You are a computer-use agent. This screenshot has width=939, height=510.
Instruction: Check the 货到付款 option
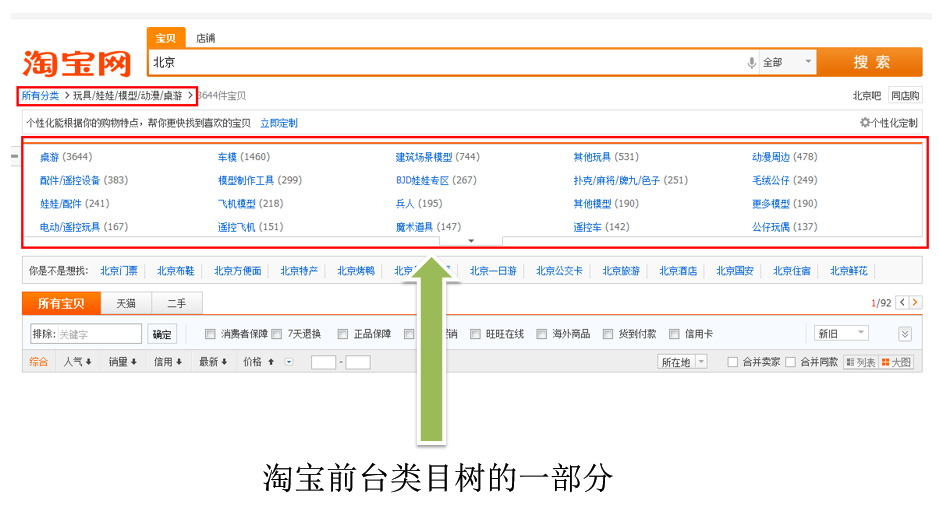(608, 334)
